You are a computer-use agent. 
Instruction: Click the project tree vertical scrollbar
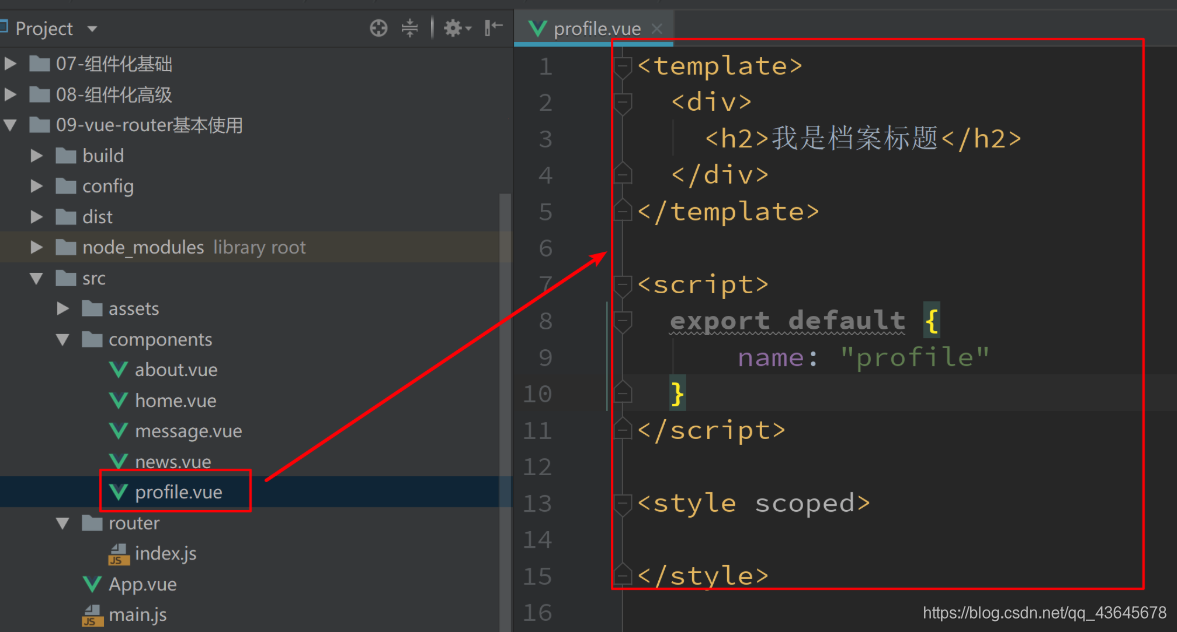pos(505,413)
